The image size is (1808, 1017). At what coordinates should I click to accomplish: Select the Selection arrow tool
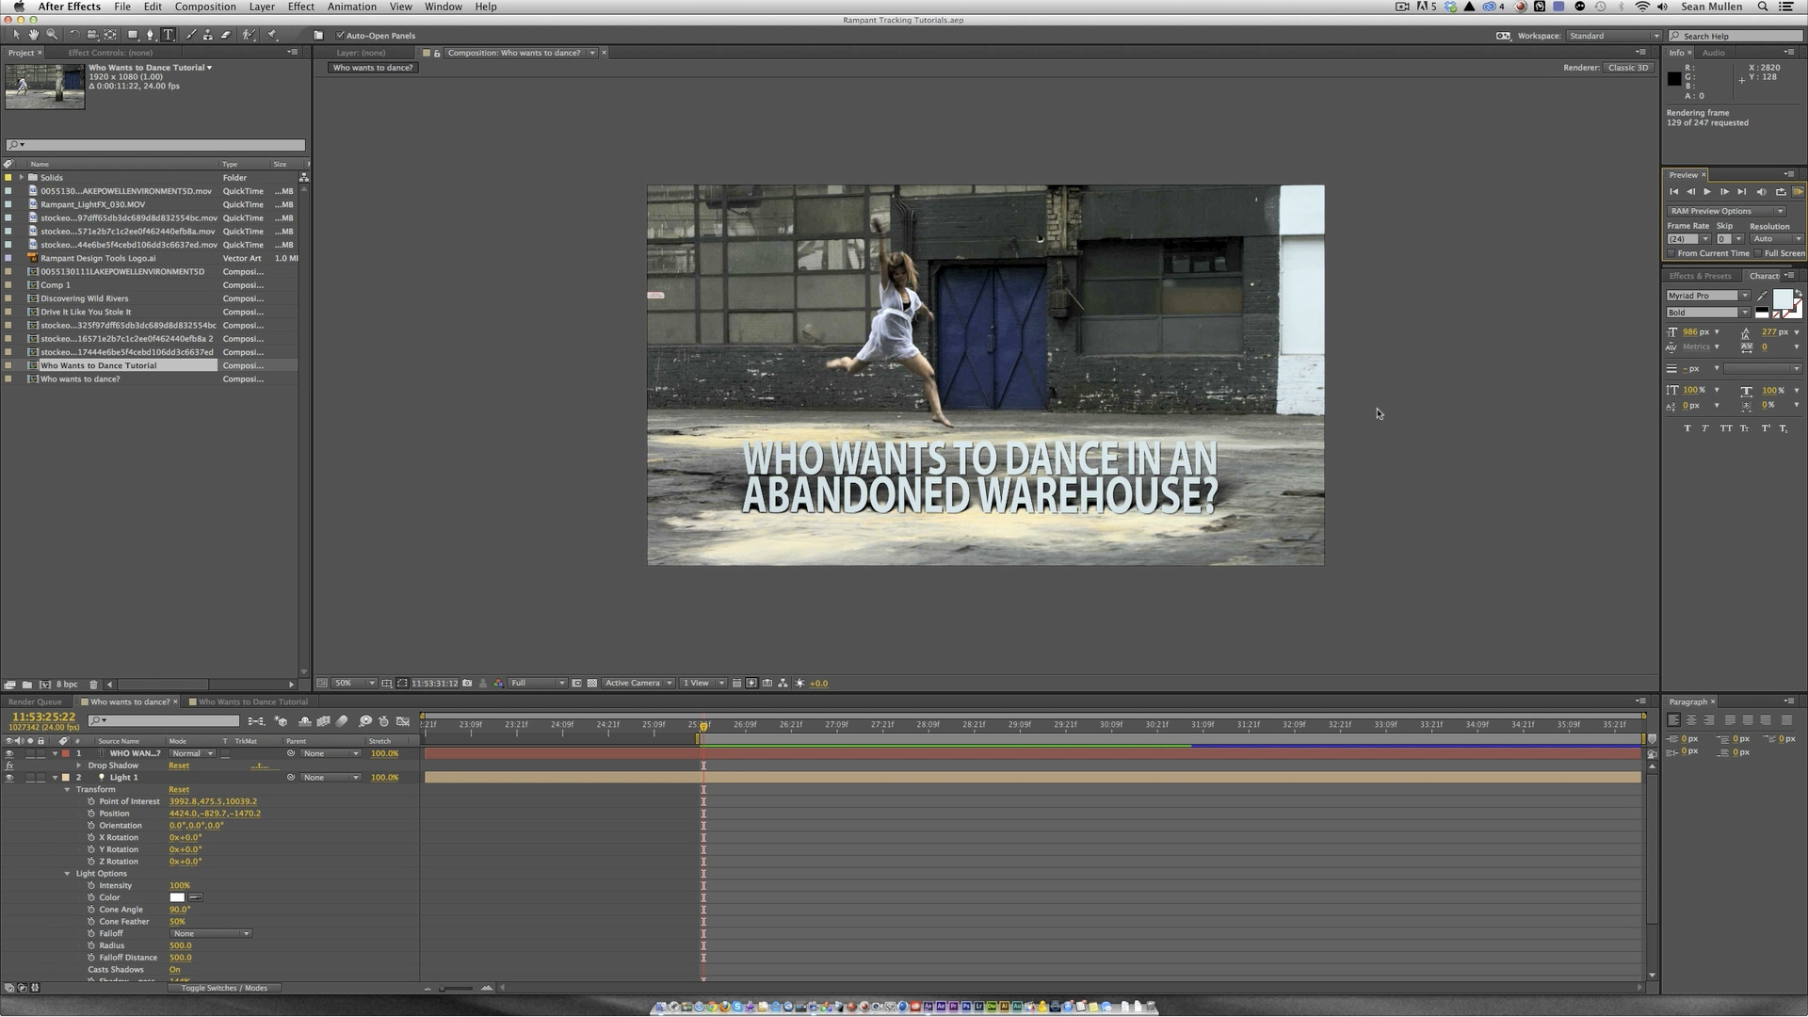pyautogui.click(x=16, y=35)
